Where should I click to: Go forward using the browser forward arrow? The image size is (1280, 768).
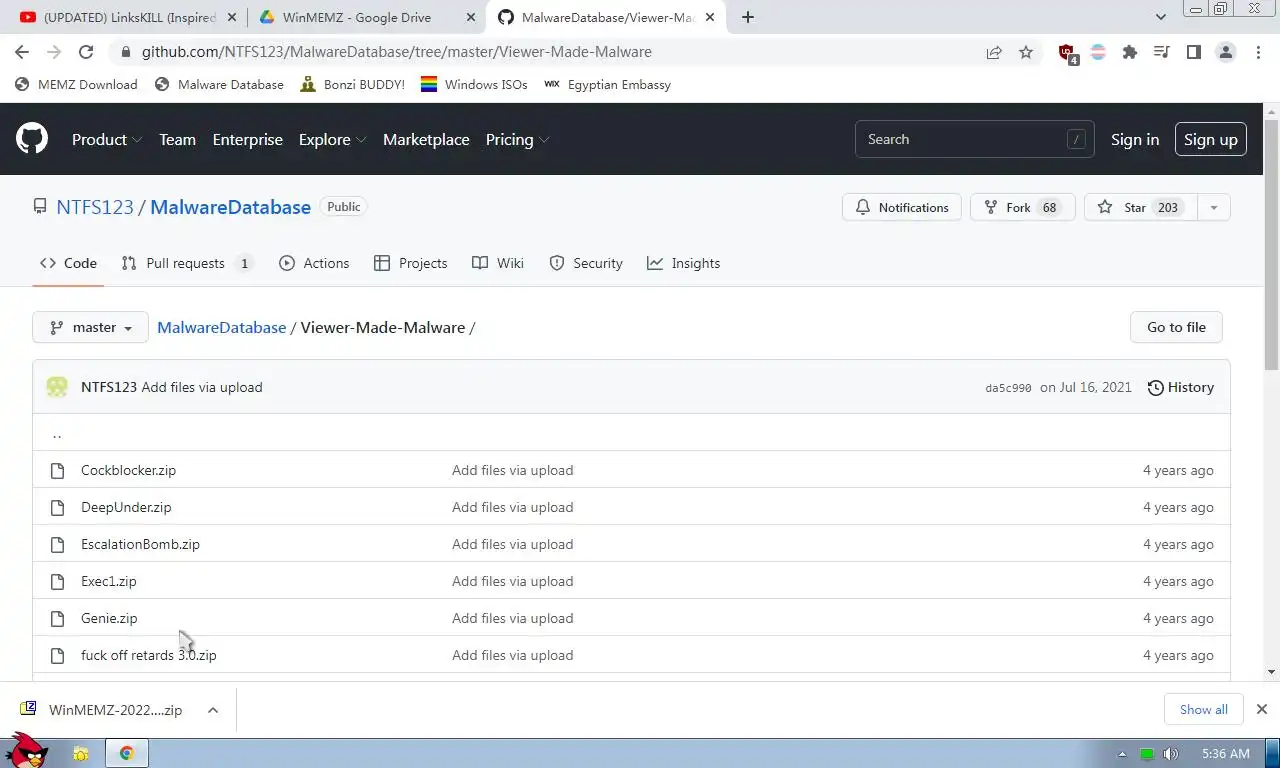coord(54,52)
